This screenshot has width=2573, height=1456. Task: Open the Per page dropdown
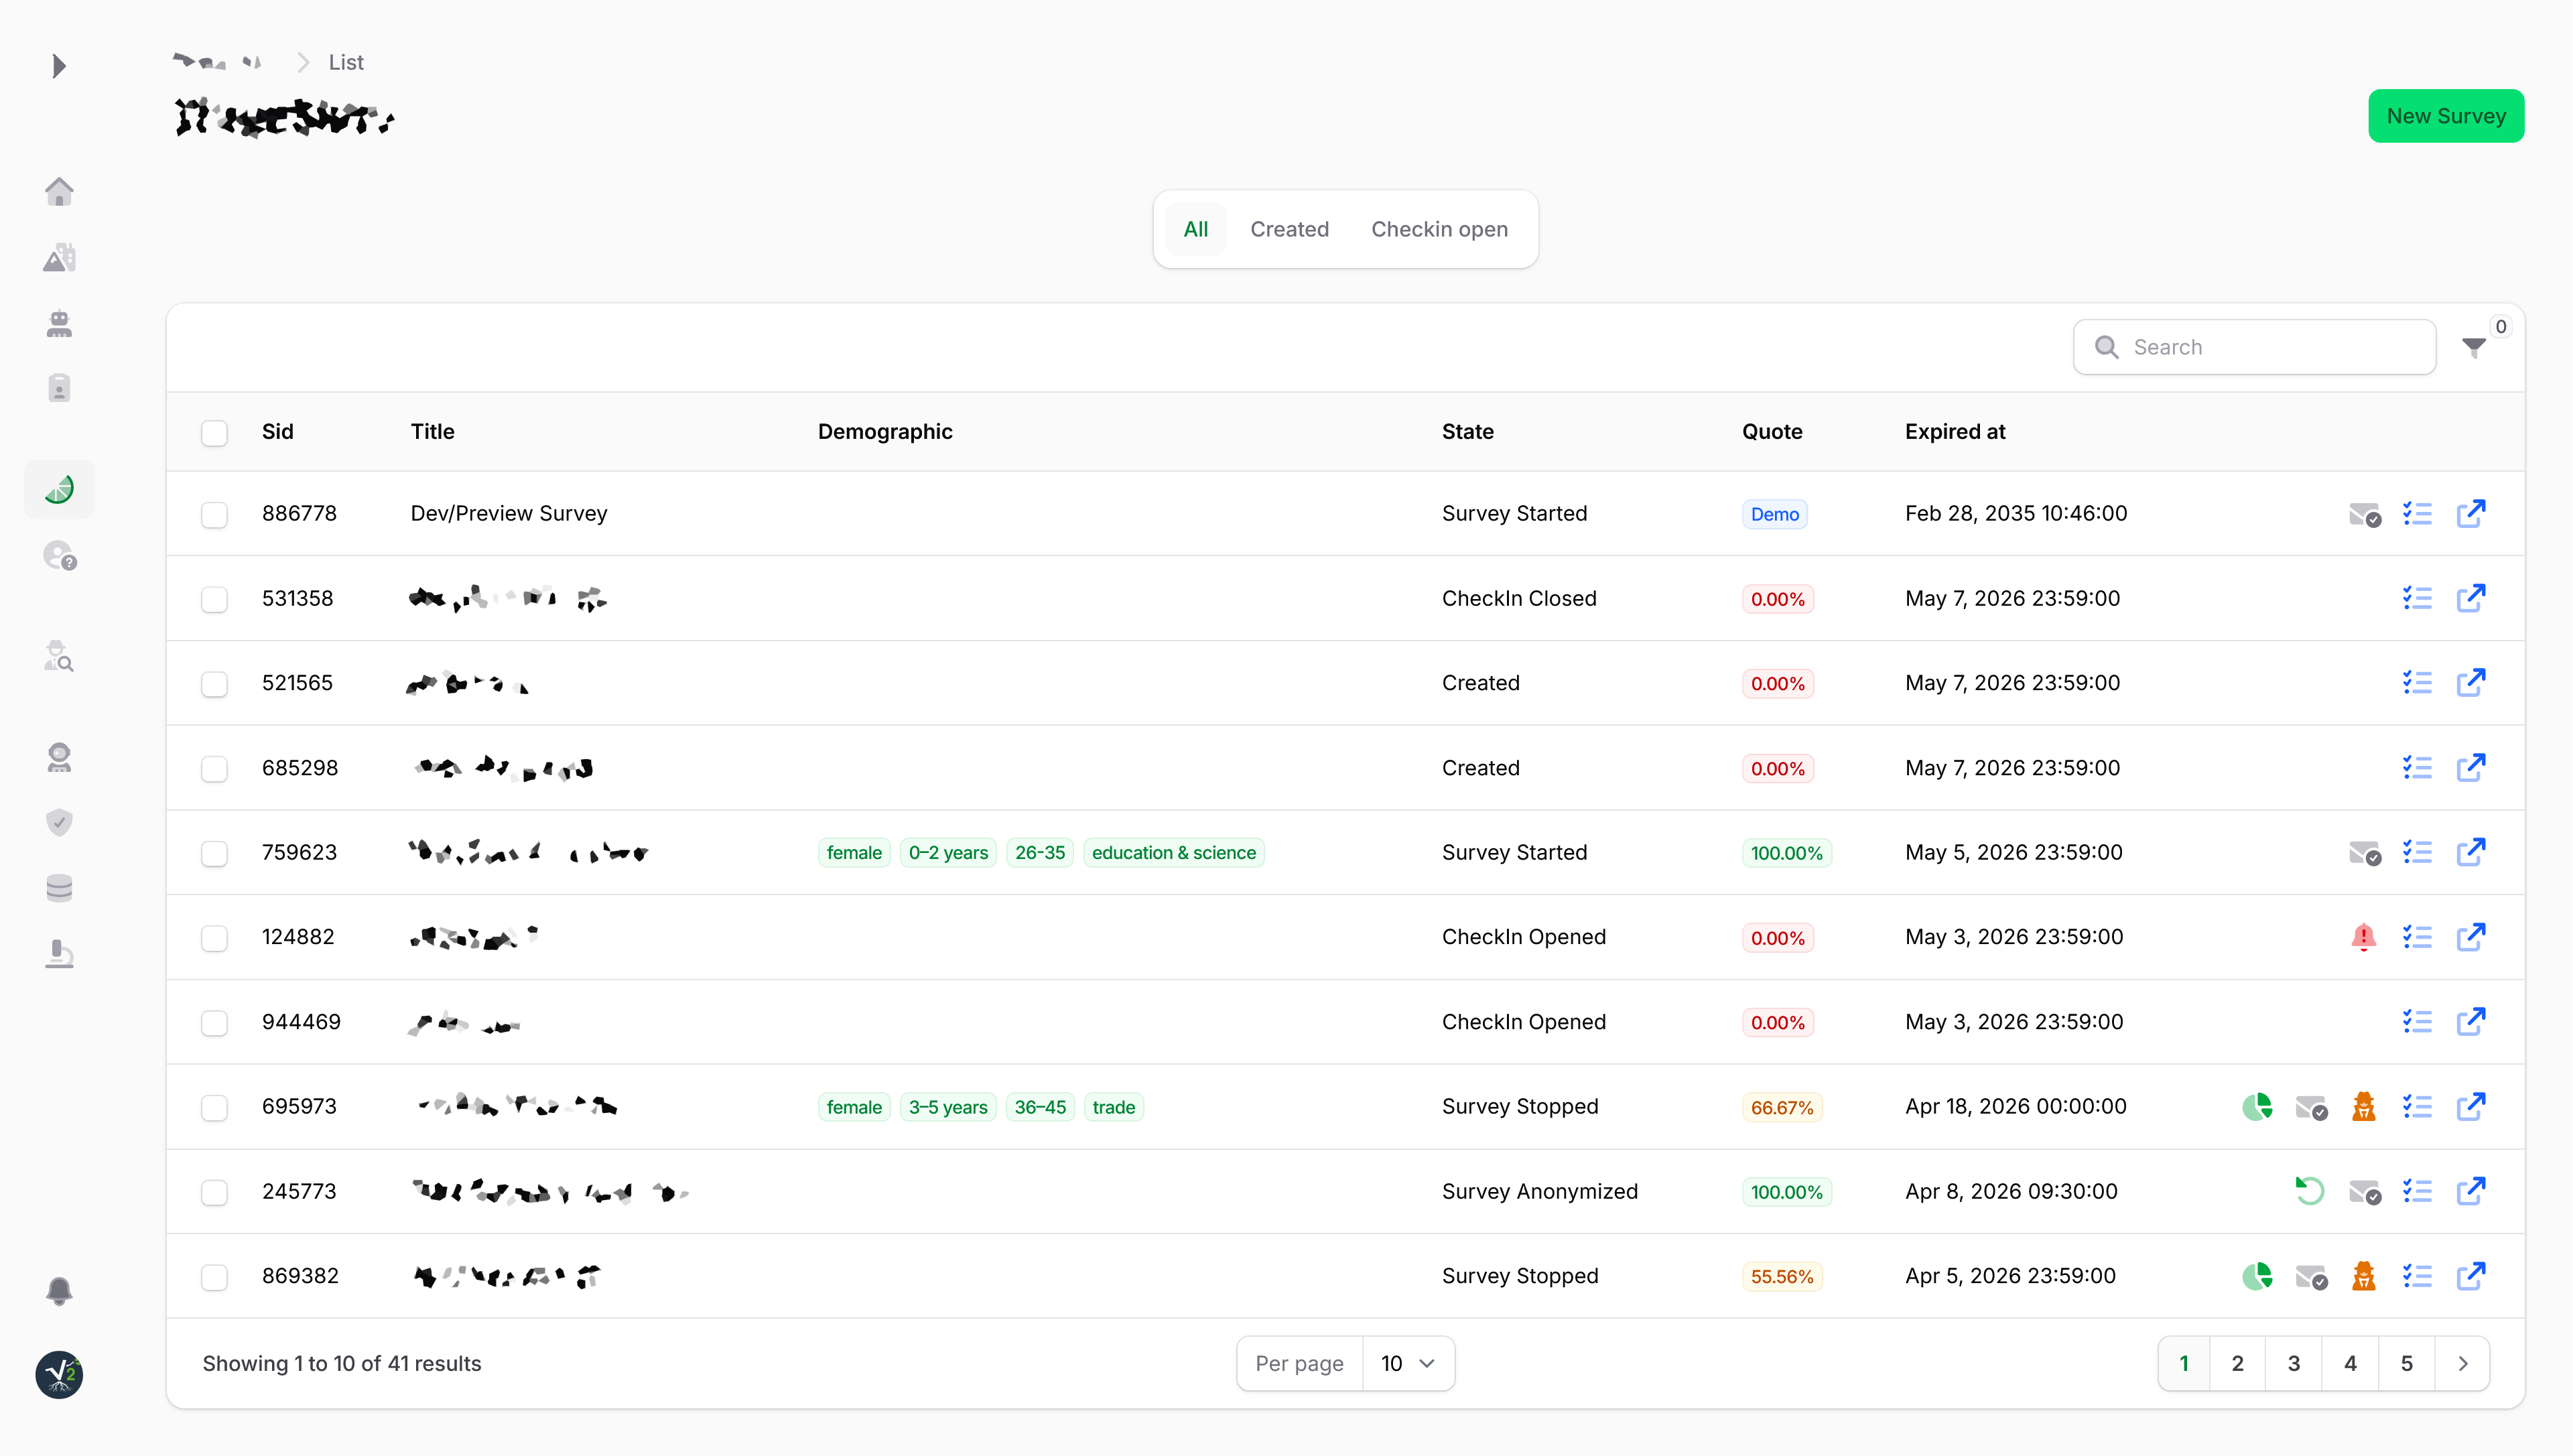pyautogui.click(x=1407, y=1363)
